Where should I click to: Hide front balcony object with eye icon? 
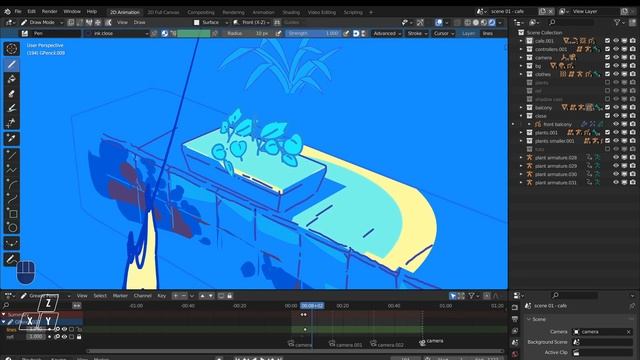(x=616, y=124)
